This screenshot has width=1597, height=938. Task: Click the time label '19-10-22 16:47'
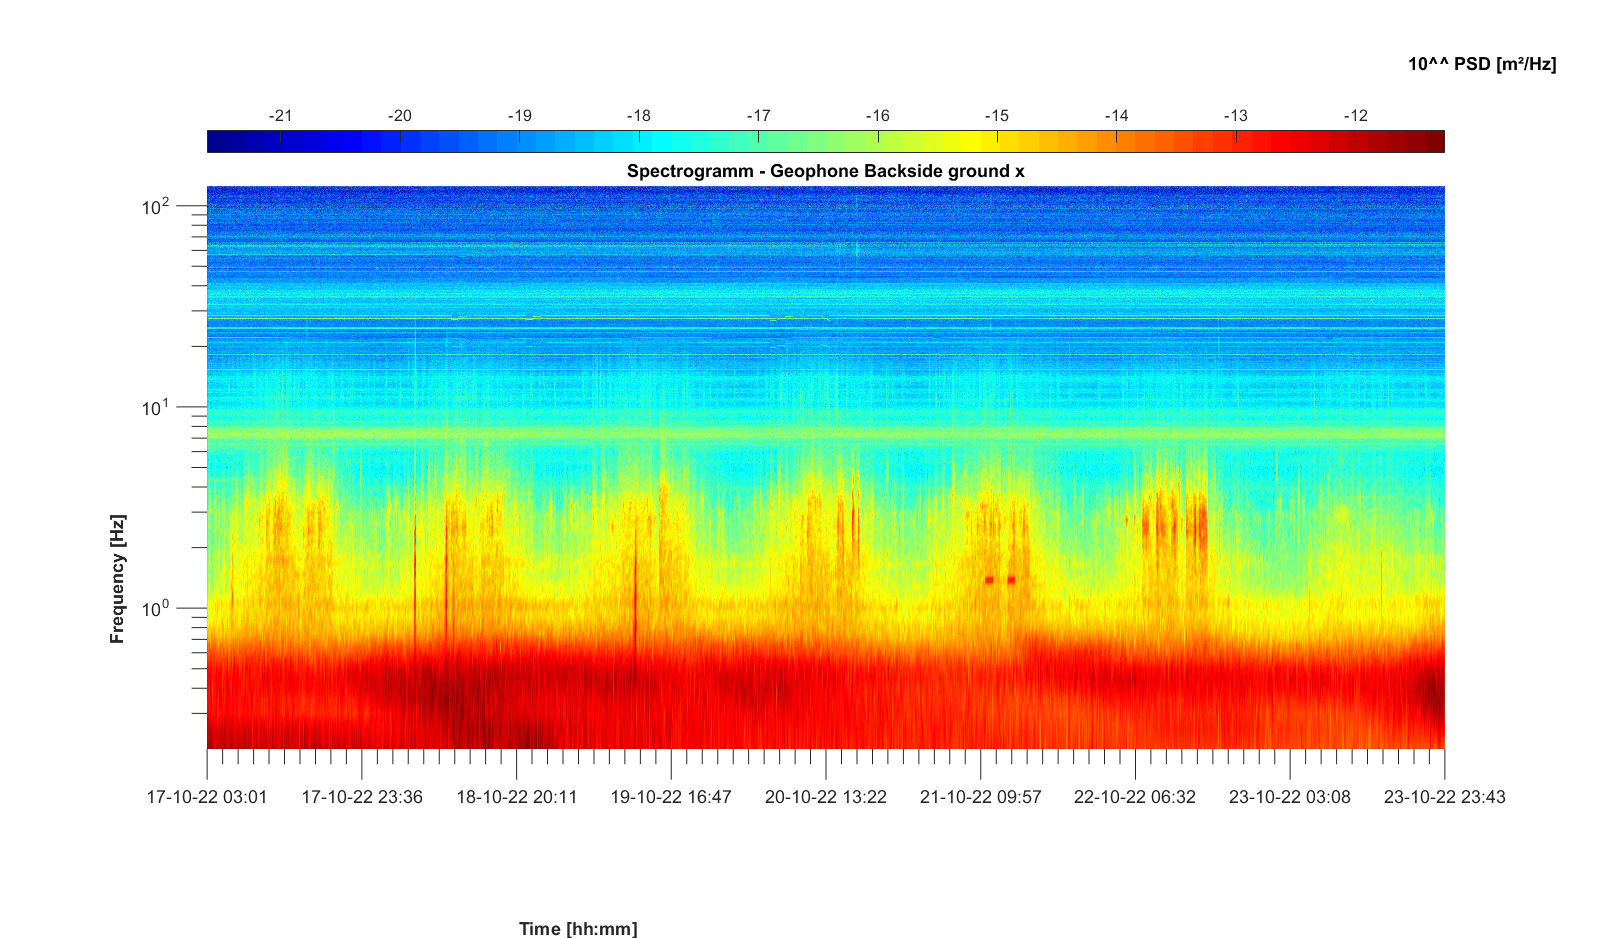[671, 797]
